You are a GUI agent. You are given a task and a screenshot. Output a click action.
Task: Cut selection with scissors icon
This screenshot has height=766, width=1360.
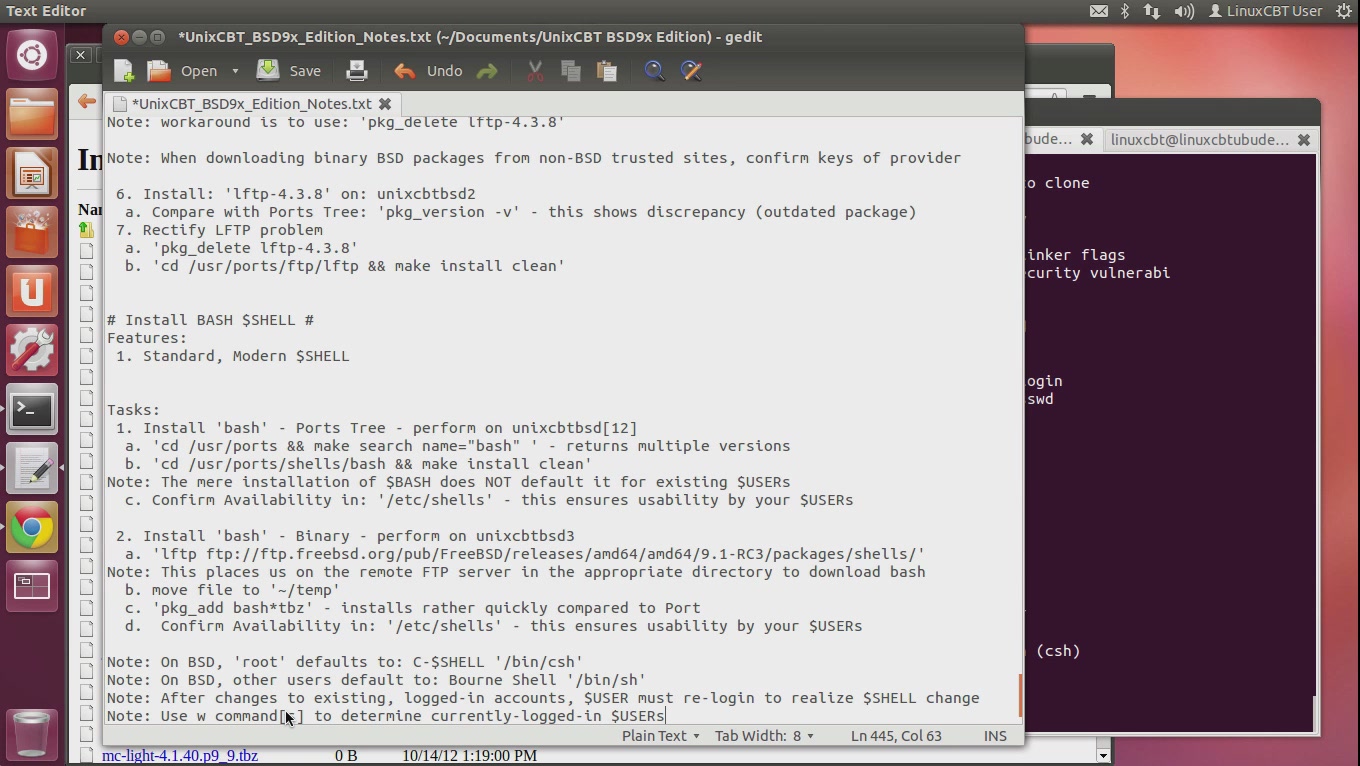(x=535, y=71)
